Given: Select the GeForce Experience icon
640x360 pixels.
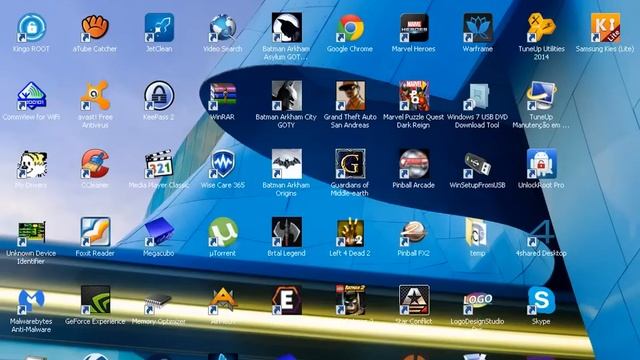Looking at the screenshot, I should (x=95, y=300).
